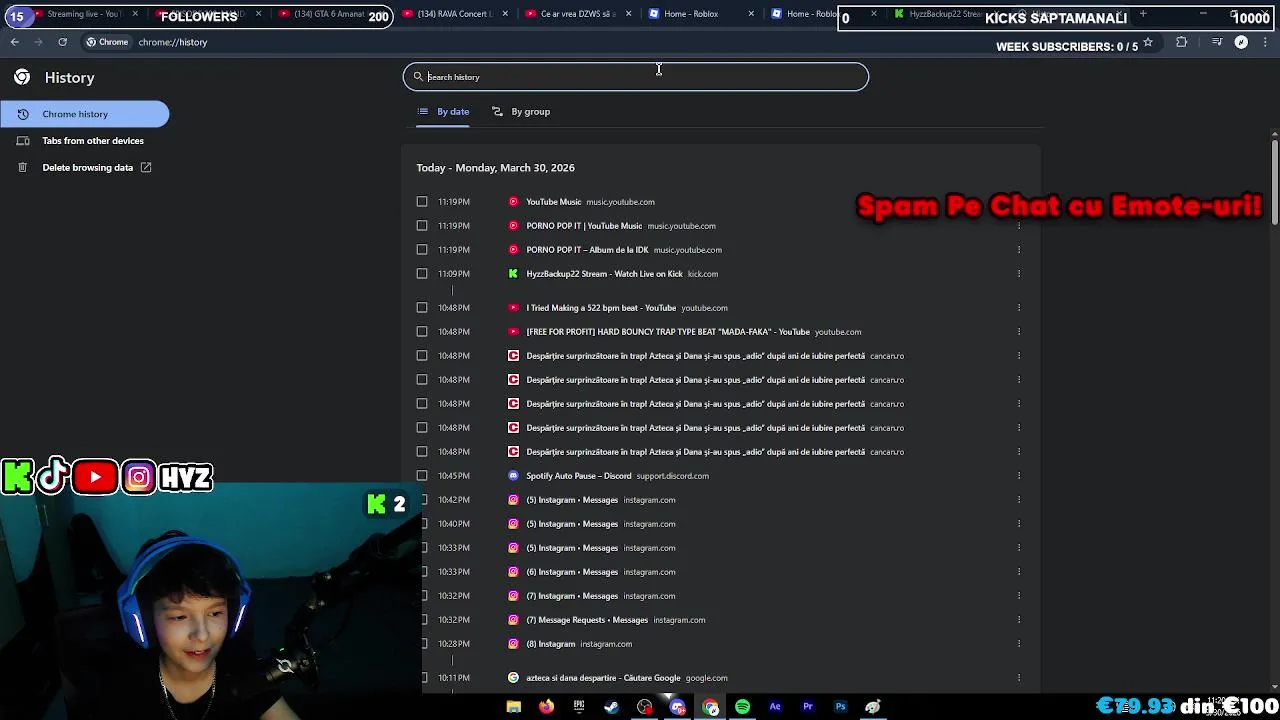1280x720 pixels.
Task: Bookmark this page with the star icon
Action: tap(1148, 42)
